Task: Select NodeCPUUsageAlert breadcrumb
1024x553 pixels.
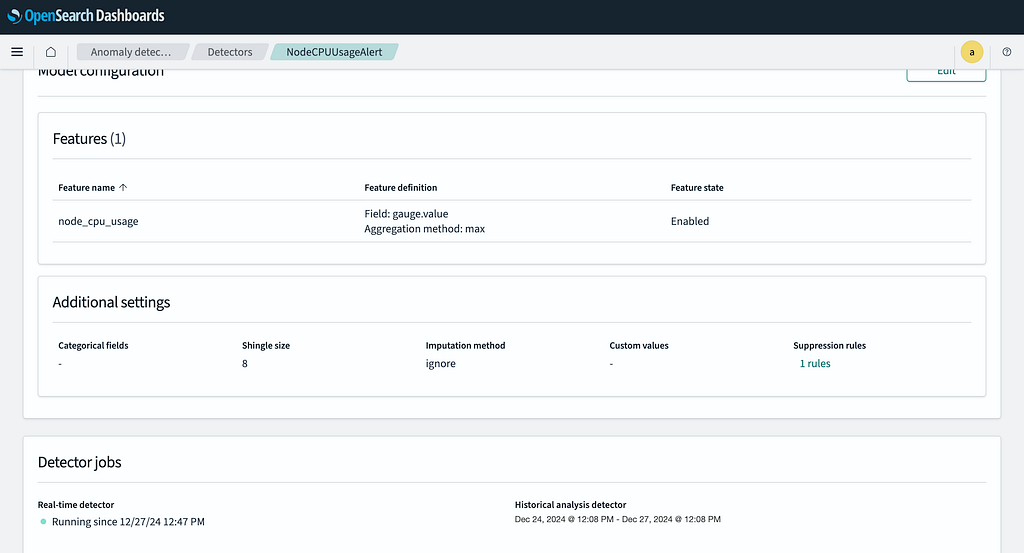Action: (334, 52)
